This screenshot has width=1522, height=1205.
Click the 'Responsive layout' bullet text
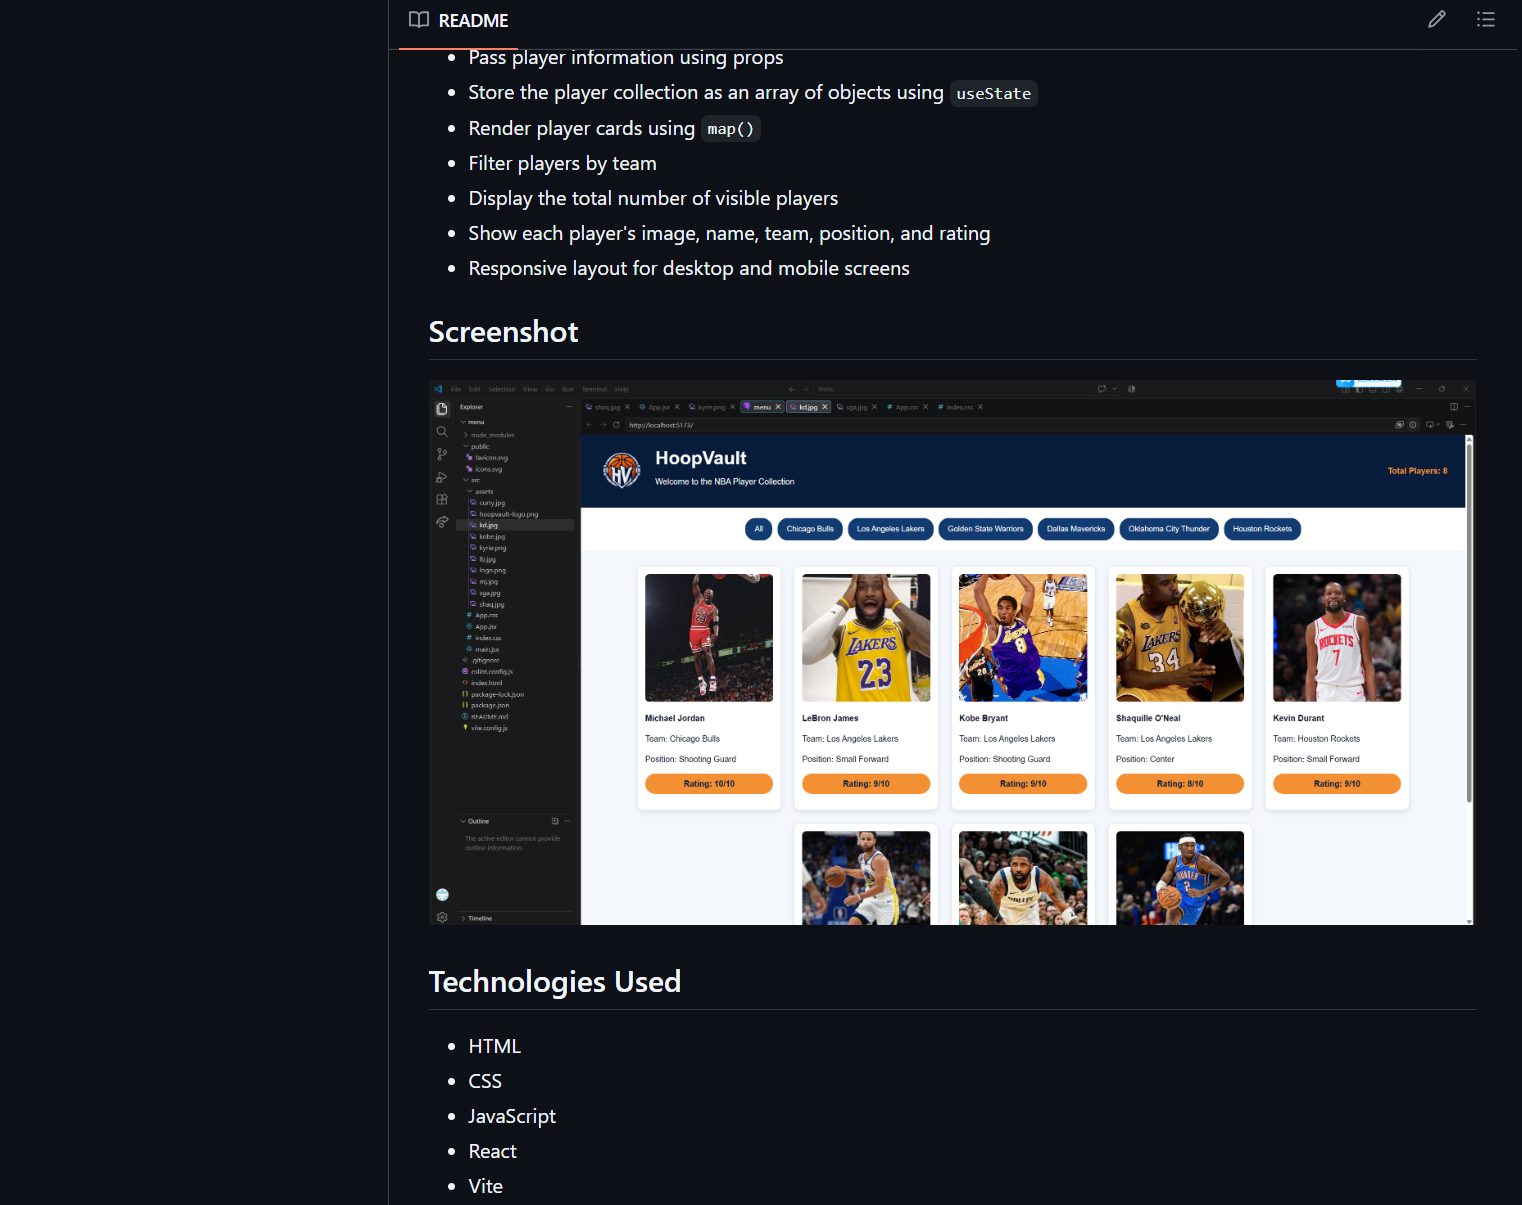tap(689, 268)
